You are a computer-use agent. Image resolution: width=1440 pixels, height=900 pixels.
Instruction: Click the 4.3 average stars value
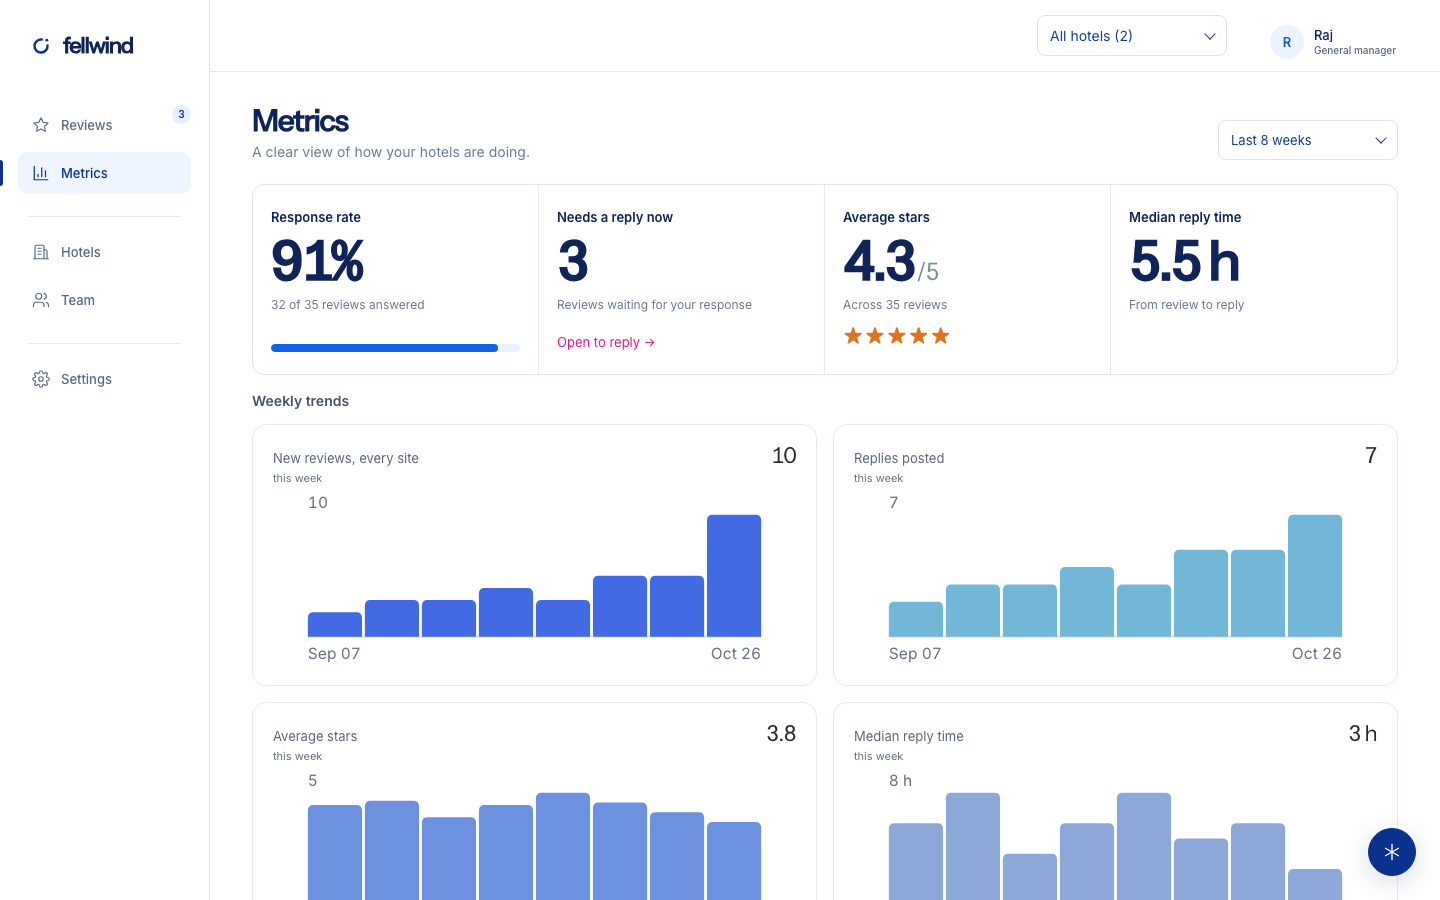(879, 262)
